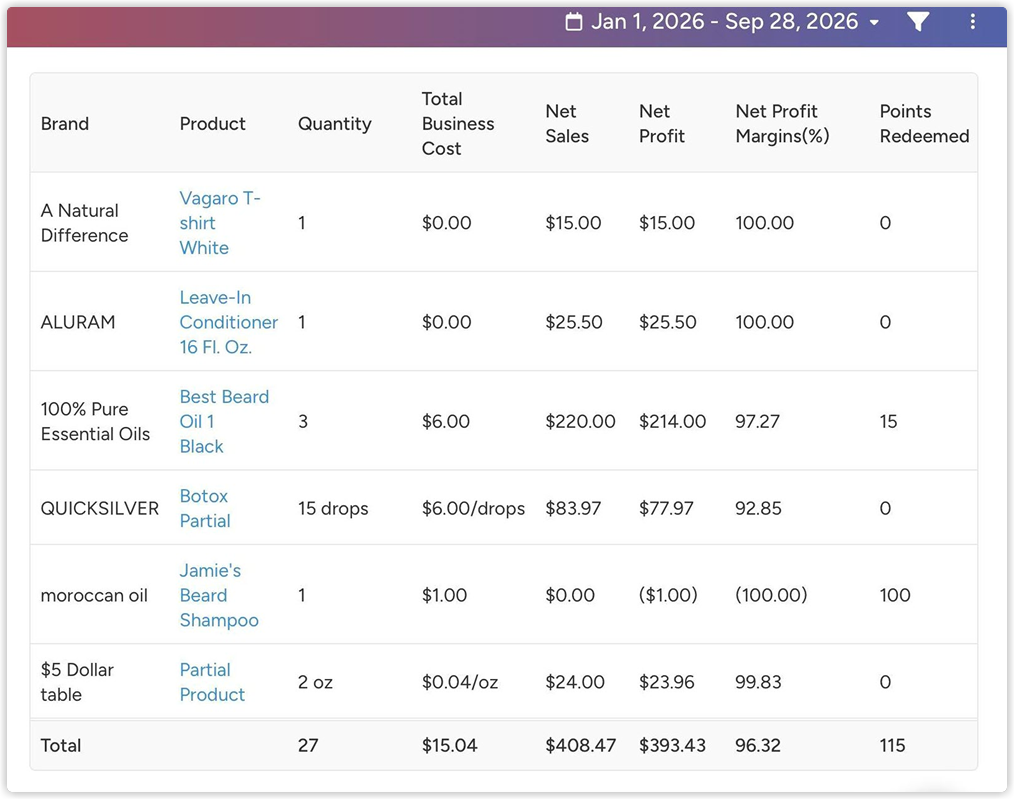Click the Brand column header
The image size is (1015, 800).
pyautogui.click(x=65, y=124)
